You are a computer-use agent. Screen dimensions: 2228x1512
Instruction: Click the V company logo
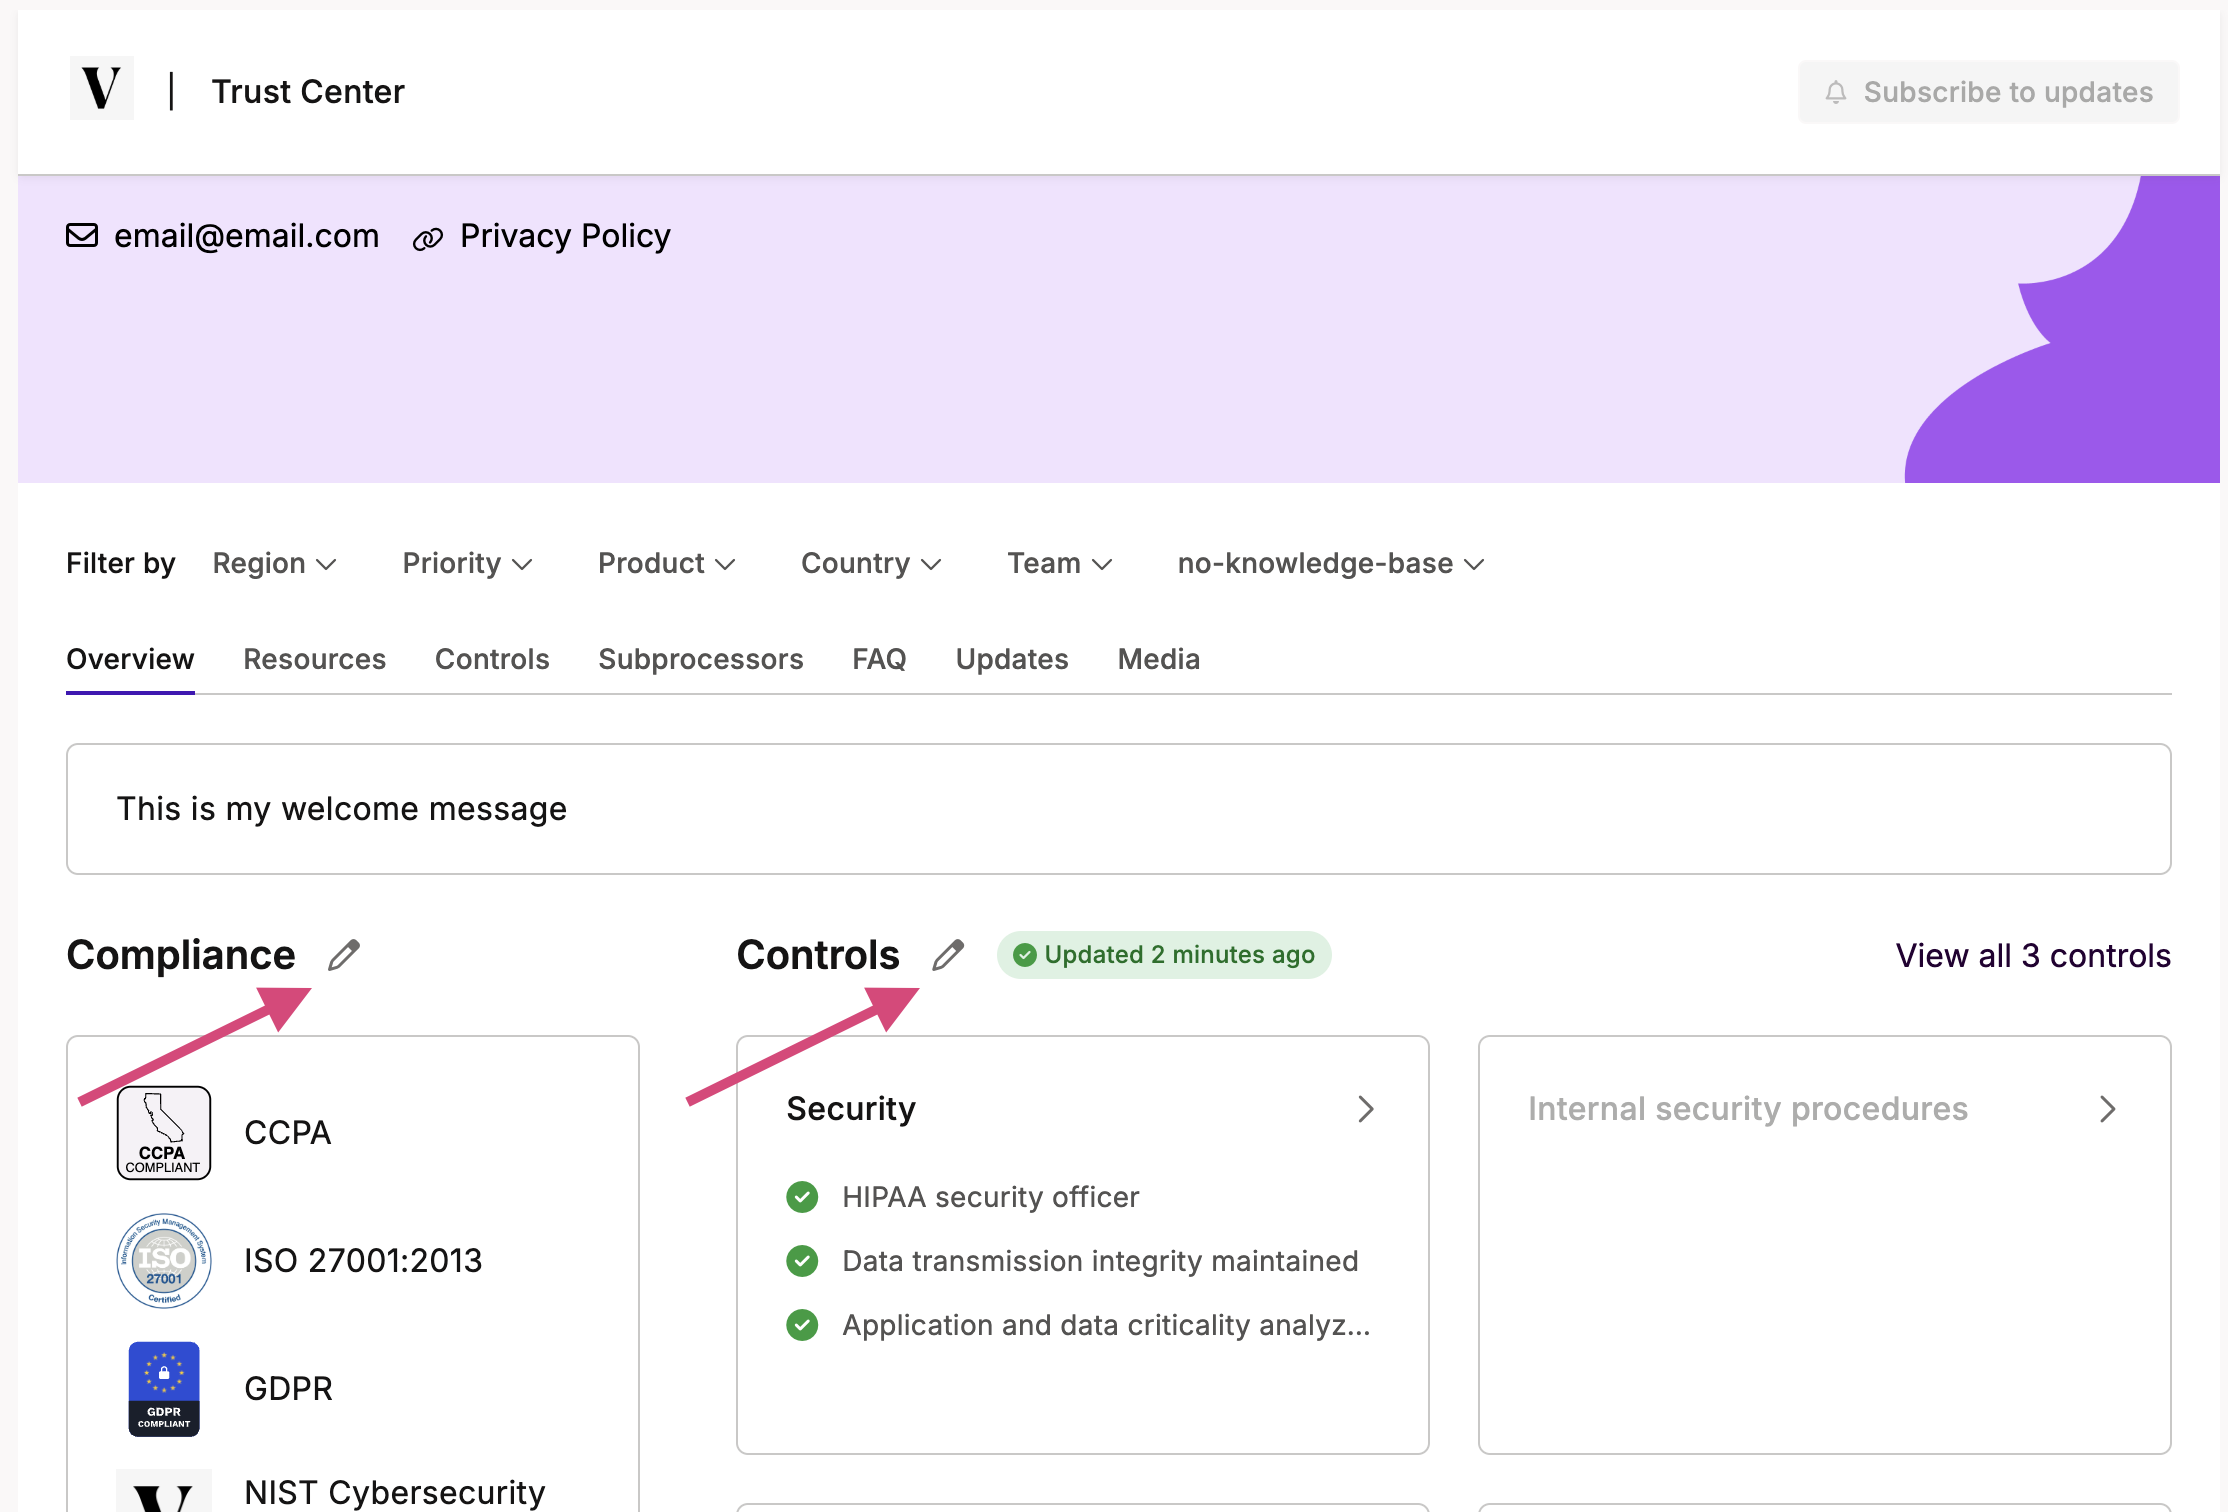tap(102, 89)
